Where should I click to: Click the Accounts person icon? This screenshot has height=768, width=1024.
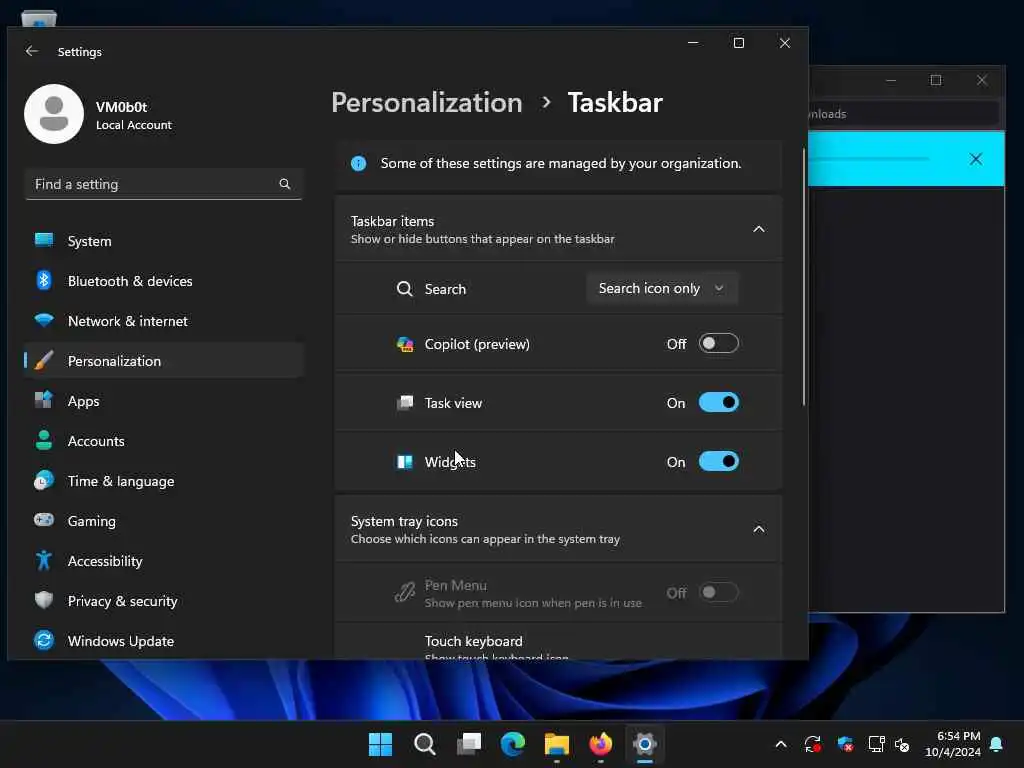coord(44,440)
